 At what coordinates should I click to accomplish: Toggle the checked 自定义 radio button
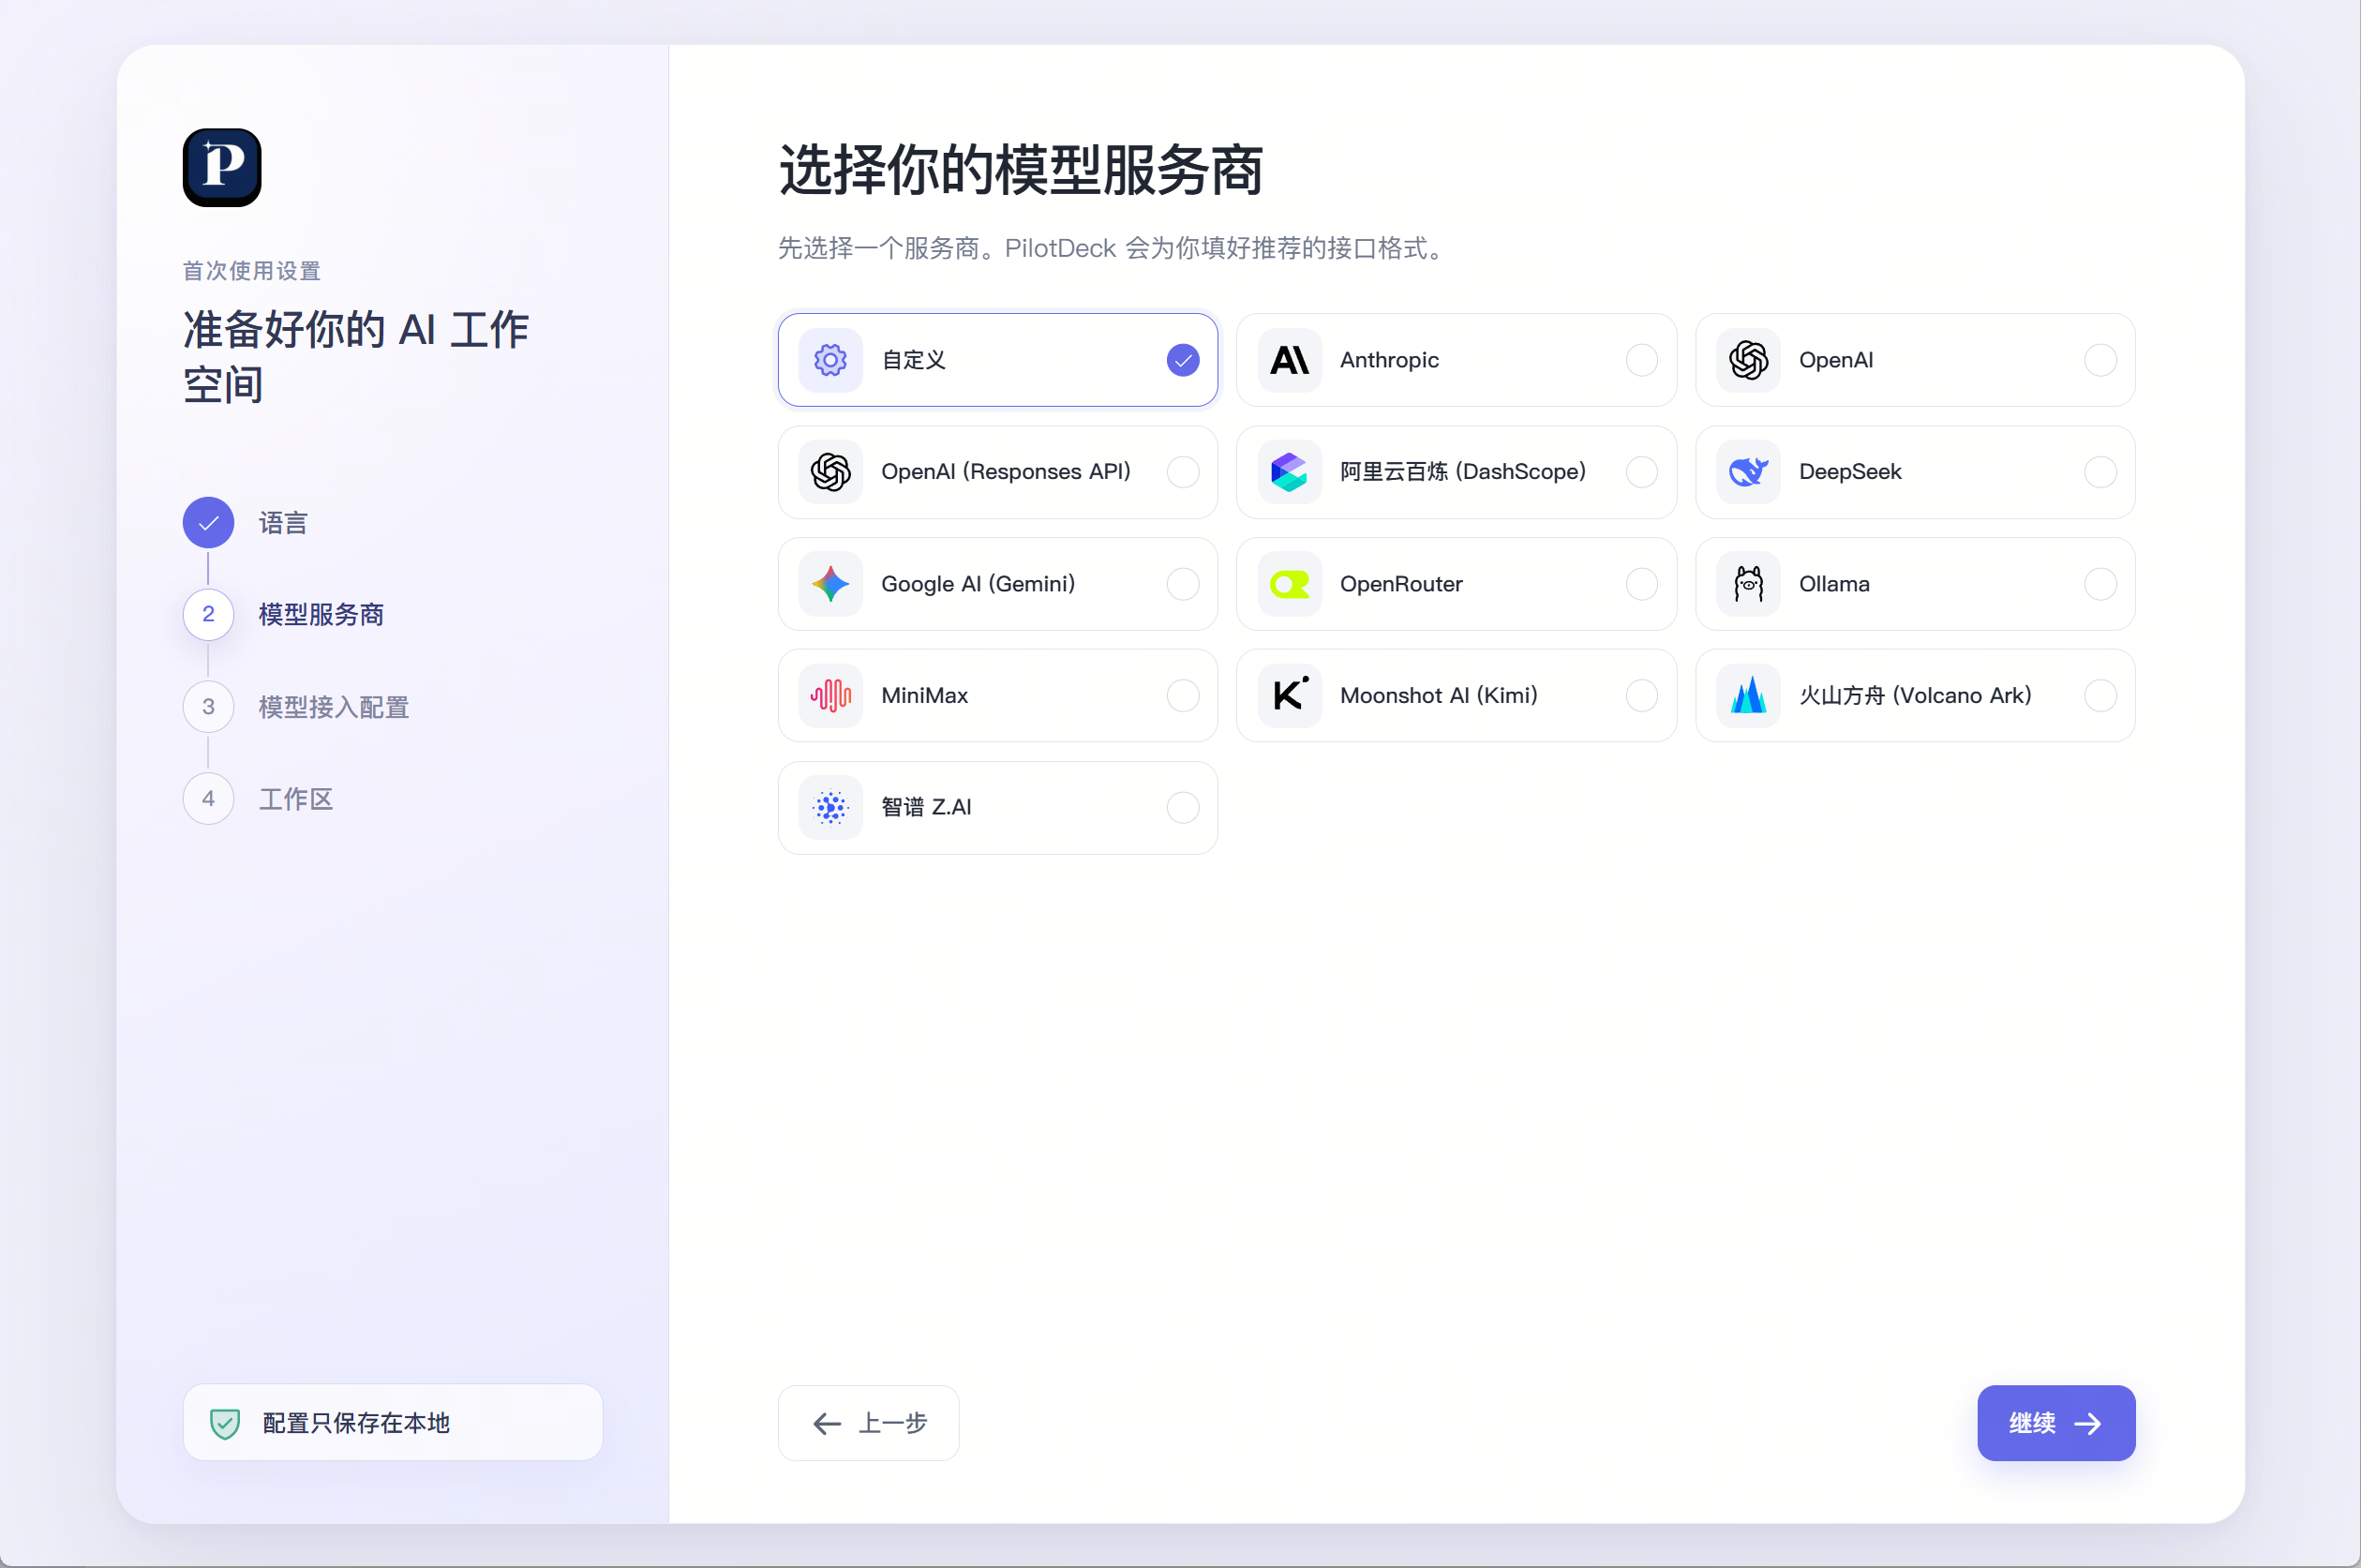tap(1183, 360)
